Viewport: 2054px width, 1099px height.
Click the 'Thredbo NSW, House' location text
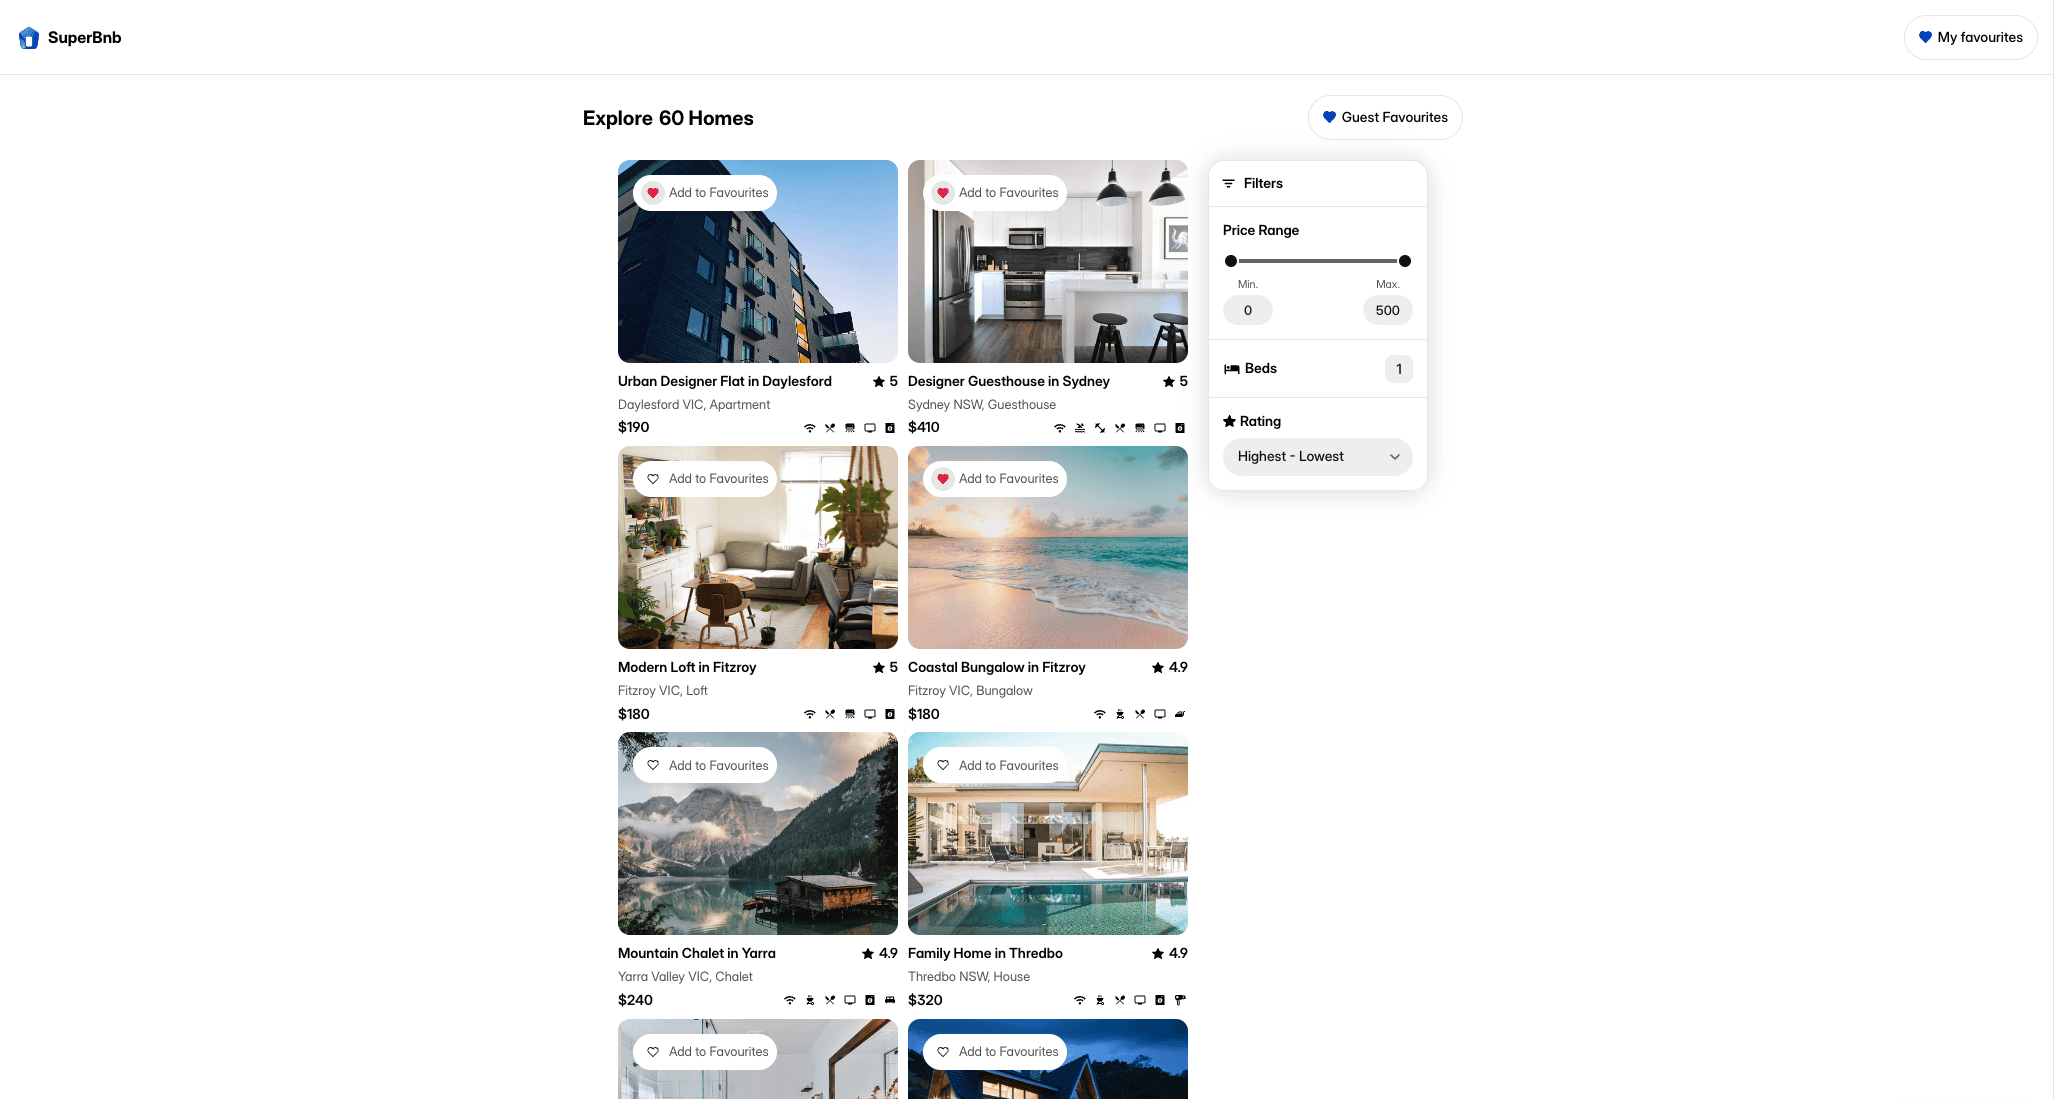pos(969,977)
